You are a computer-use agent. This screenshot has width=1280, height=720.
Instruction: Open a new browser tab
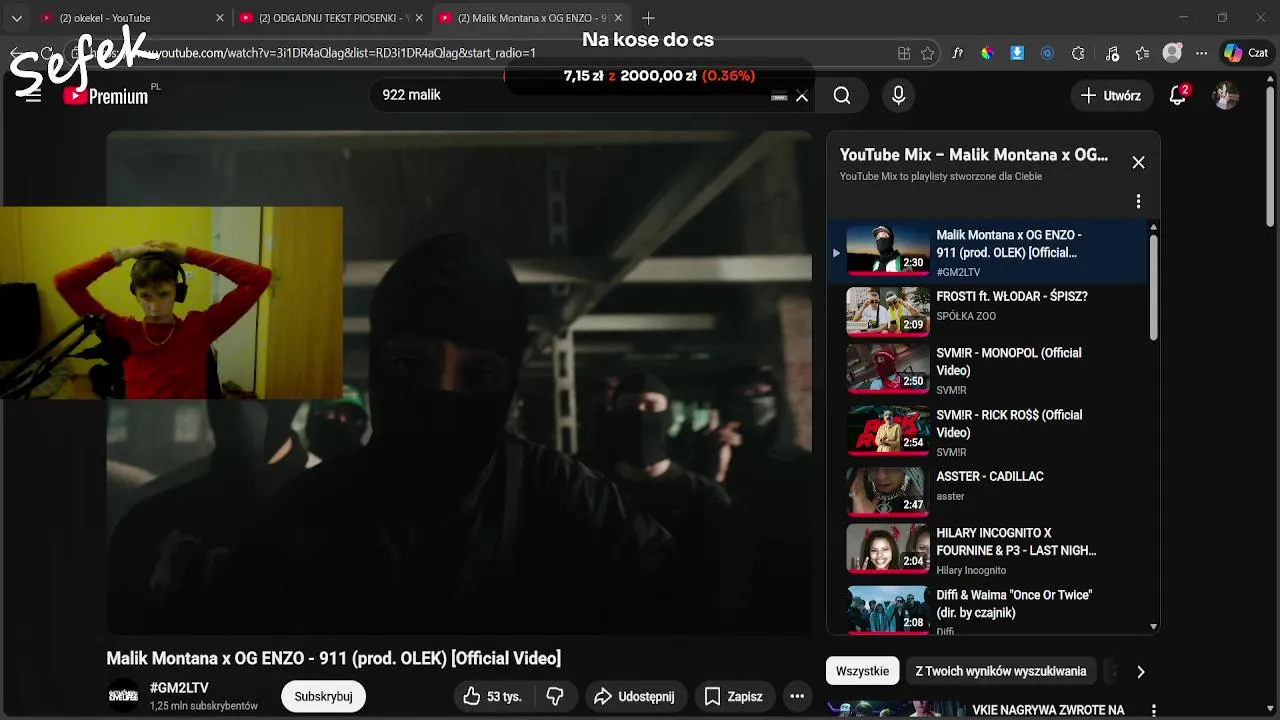pyautogui.click(x=648, y=18)
